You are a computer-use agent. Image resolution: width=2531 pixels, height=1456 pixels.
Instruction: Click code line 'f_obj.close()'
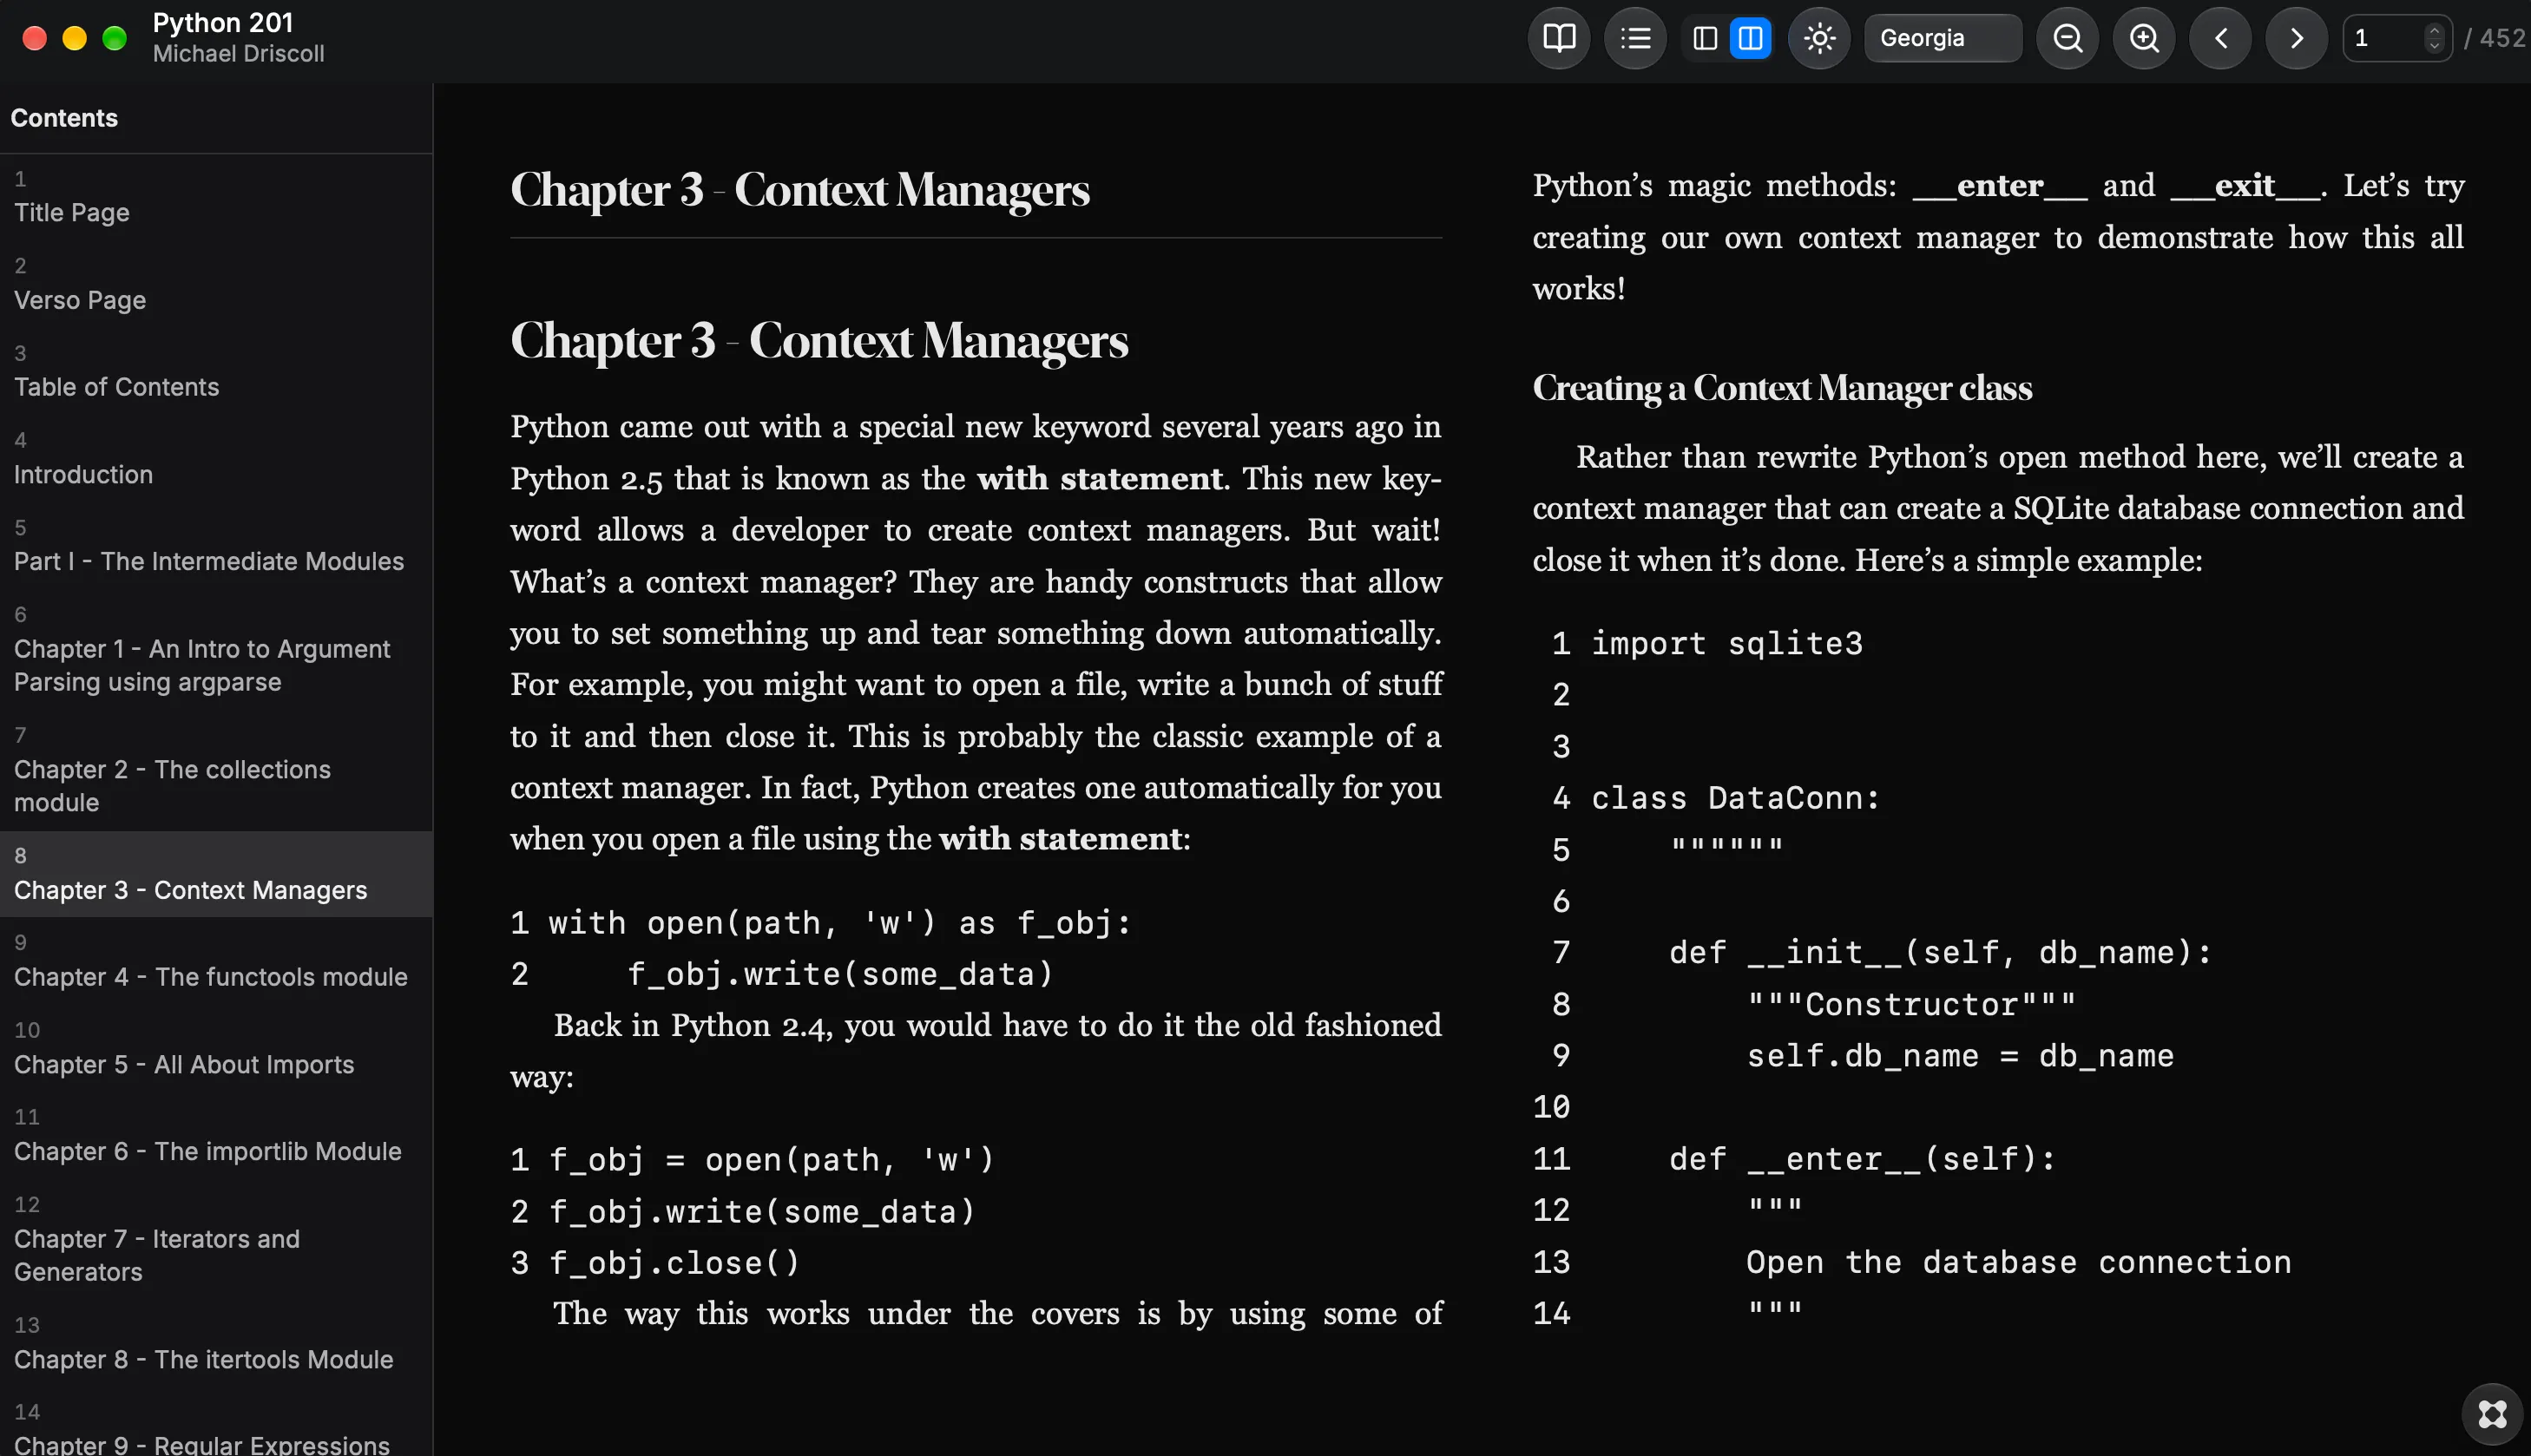(x=675, y=1263)
